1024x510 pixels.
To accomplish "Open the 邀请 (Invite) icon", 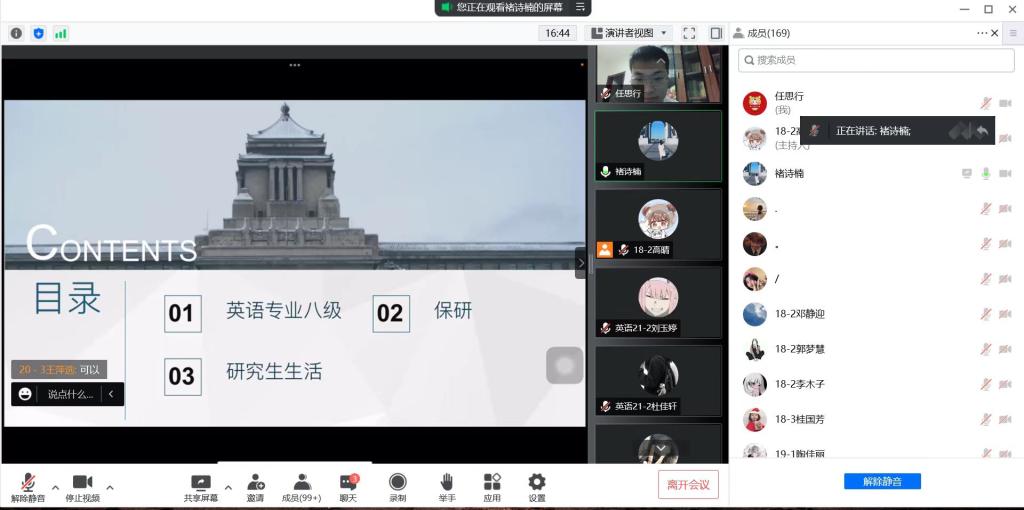I will (x=255, y=483).
